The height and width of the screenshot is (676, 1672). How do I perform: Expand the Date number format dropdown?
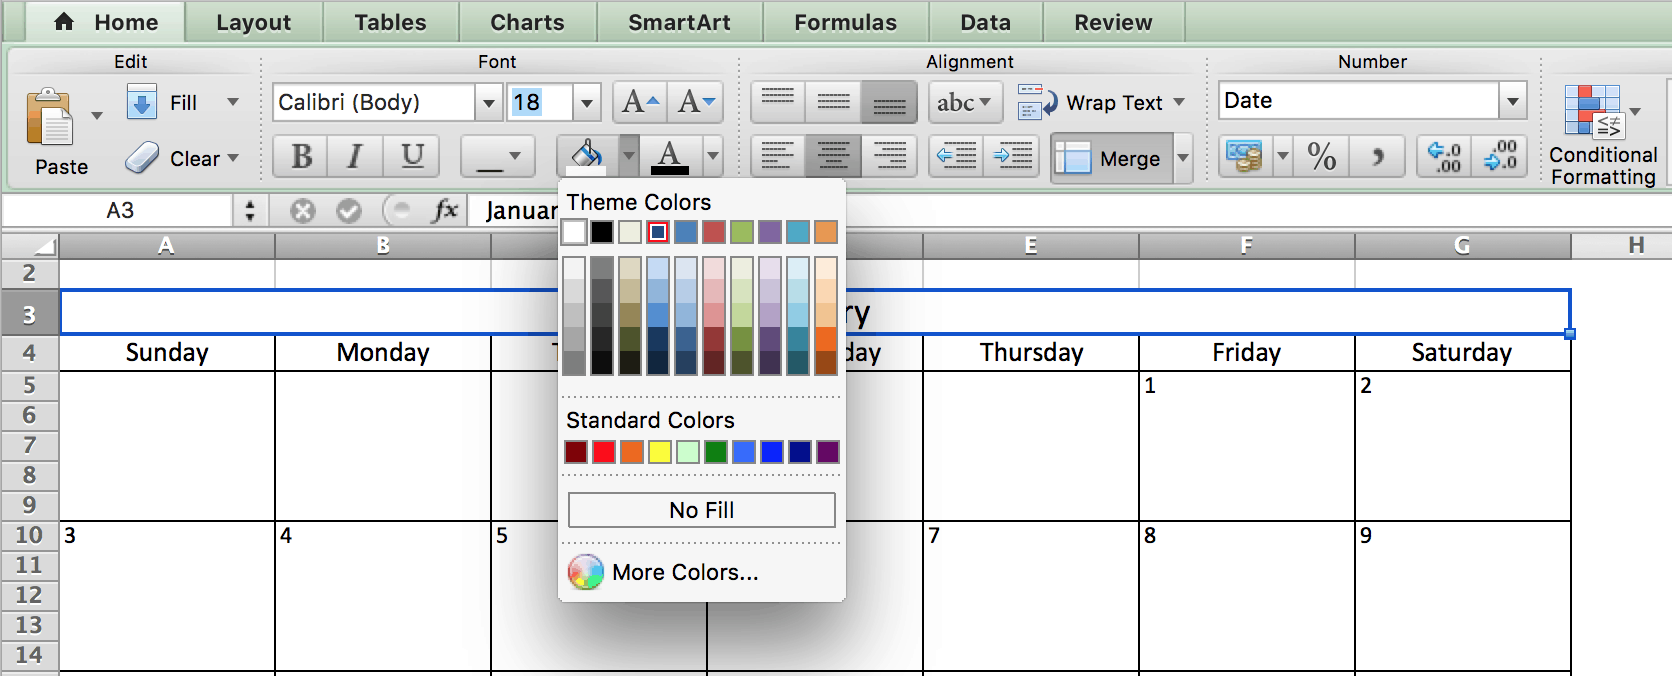(x=1513, y=101)
